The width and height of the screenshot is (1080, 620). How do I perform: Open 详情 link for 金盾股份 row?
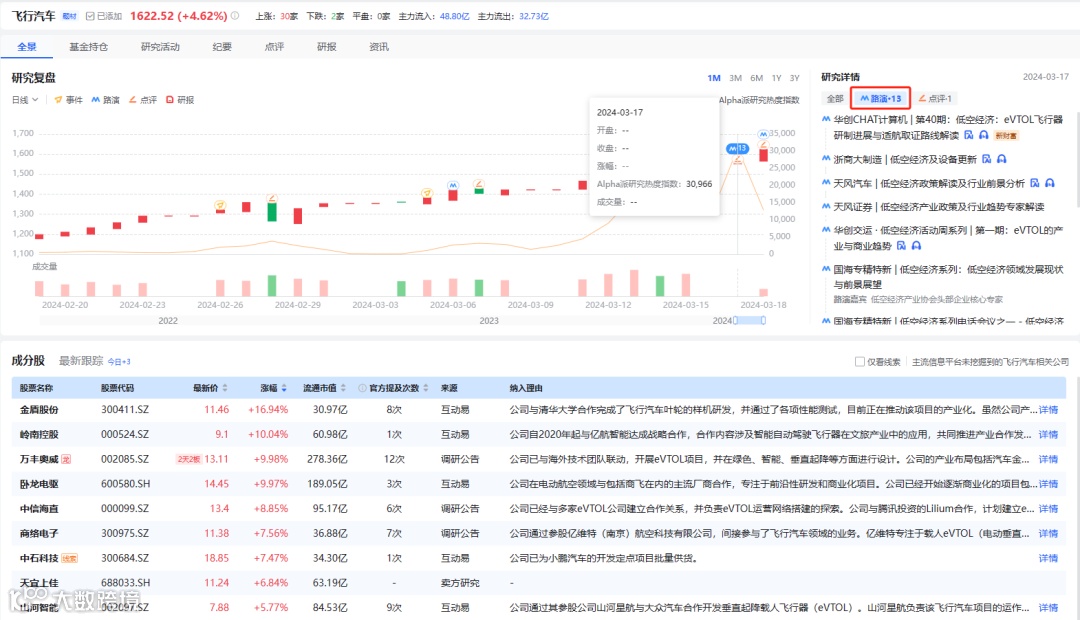tap(1048, 409)
